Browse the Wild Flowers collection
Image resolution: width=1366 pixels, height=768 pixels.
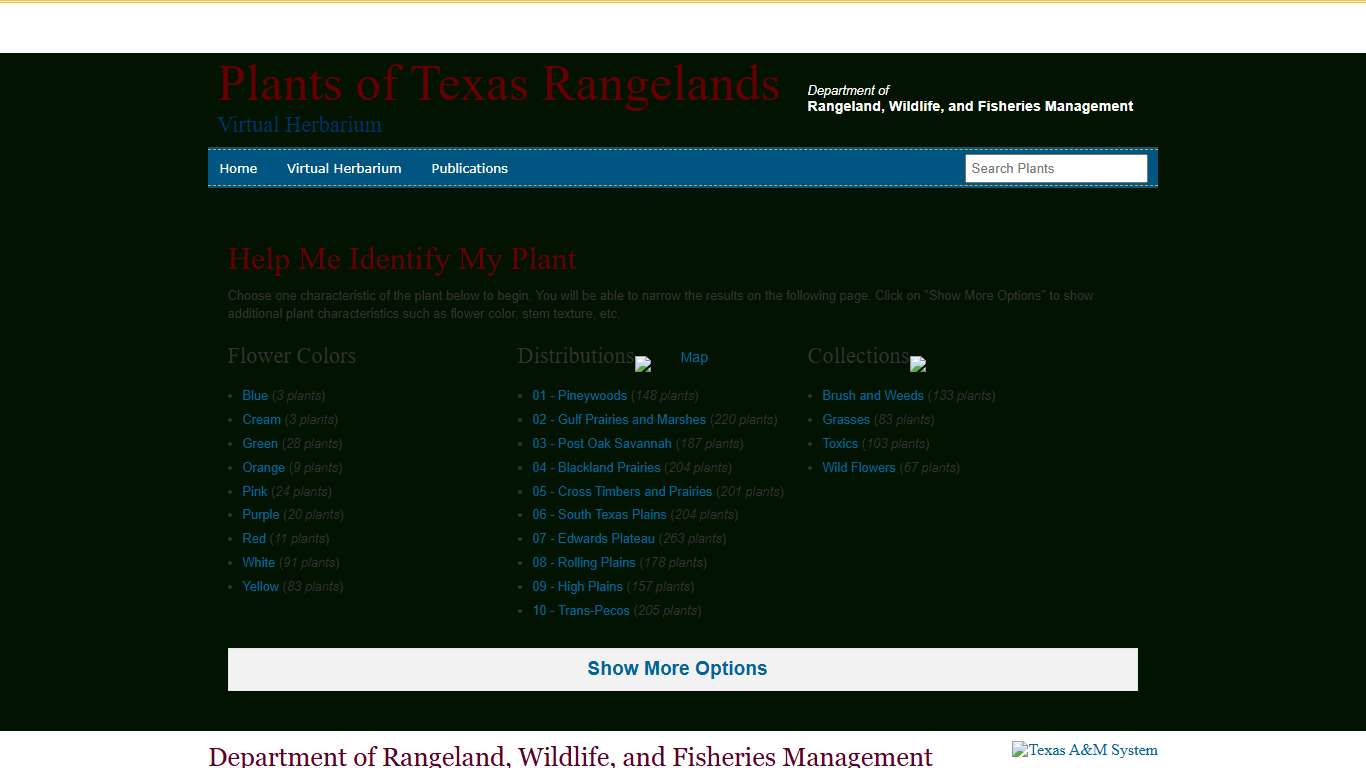point(858,467)
